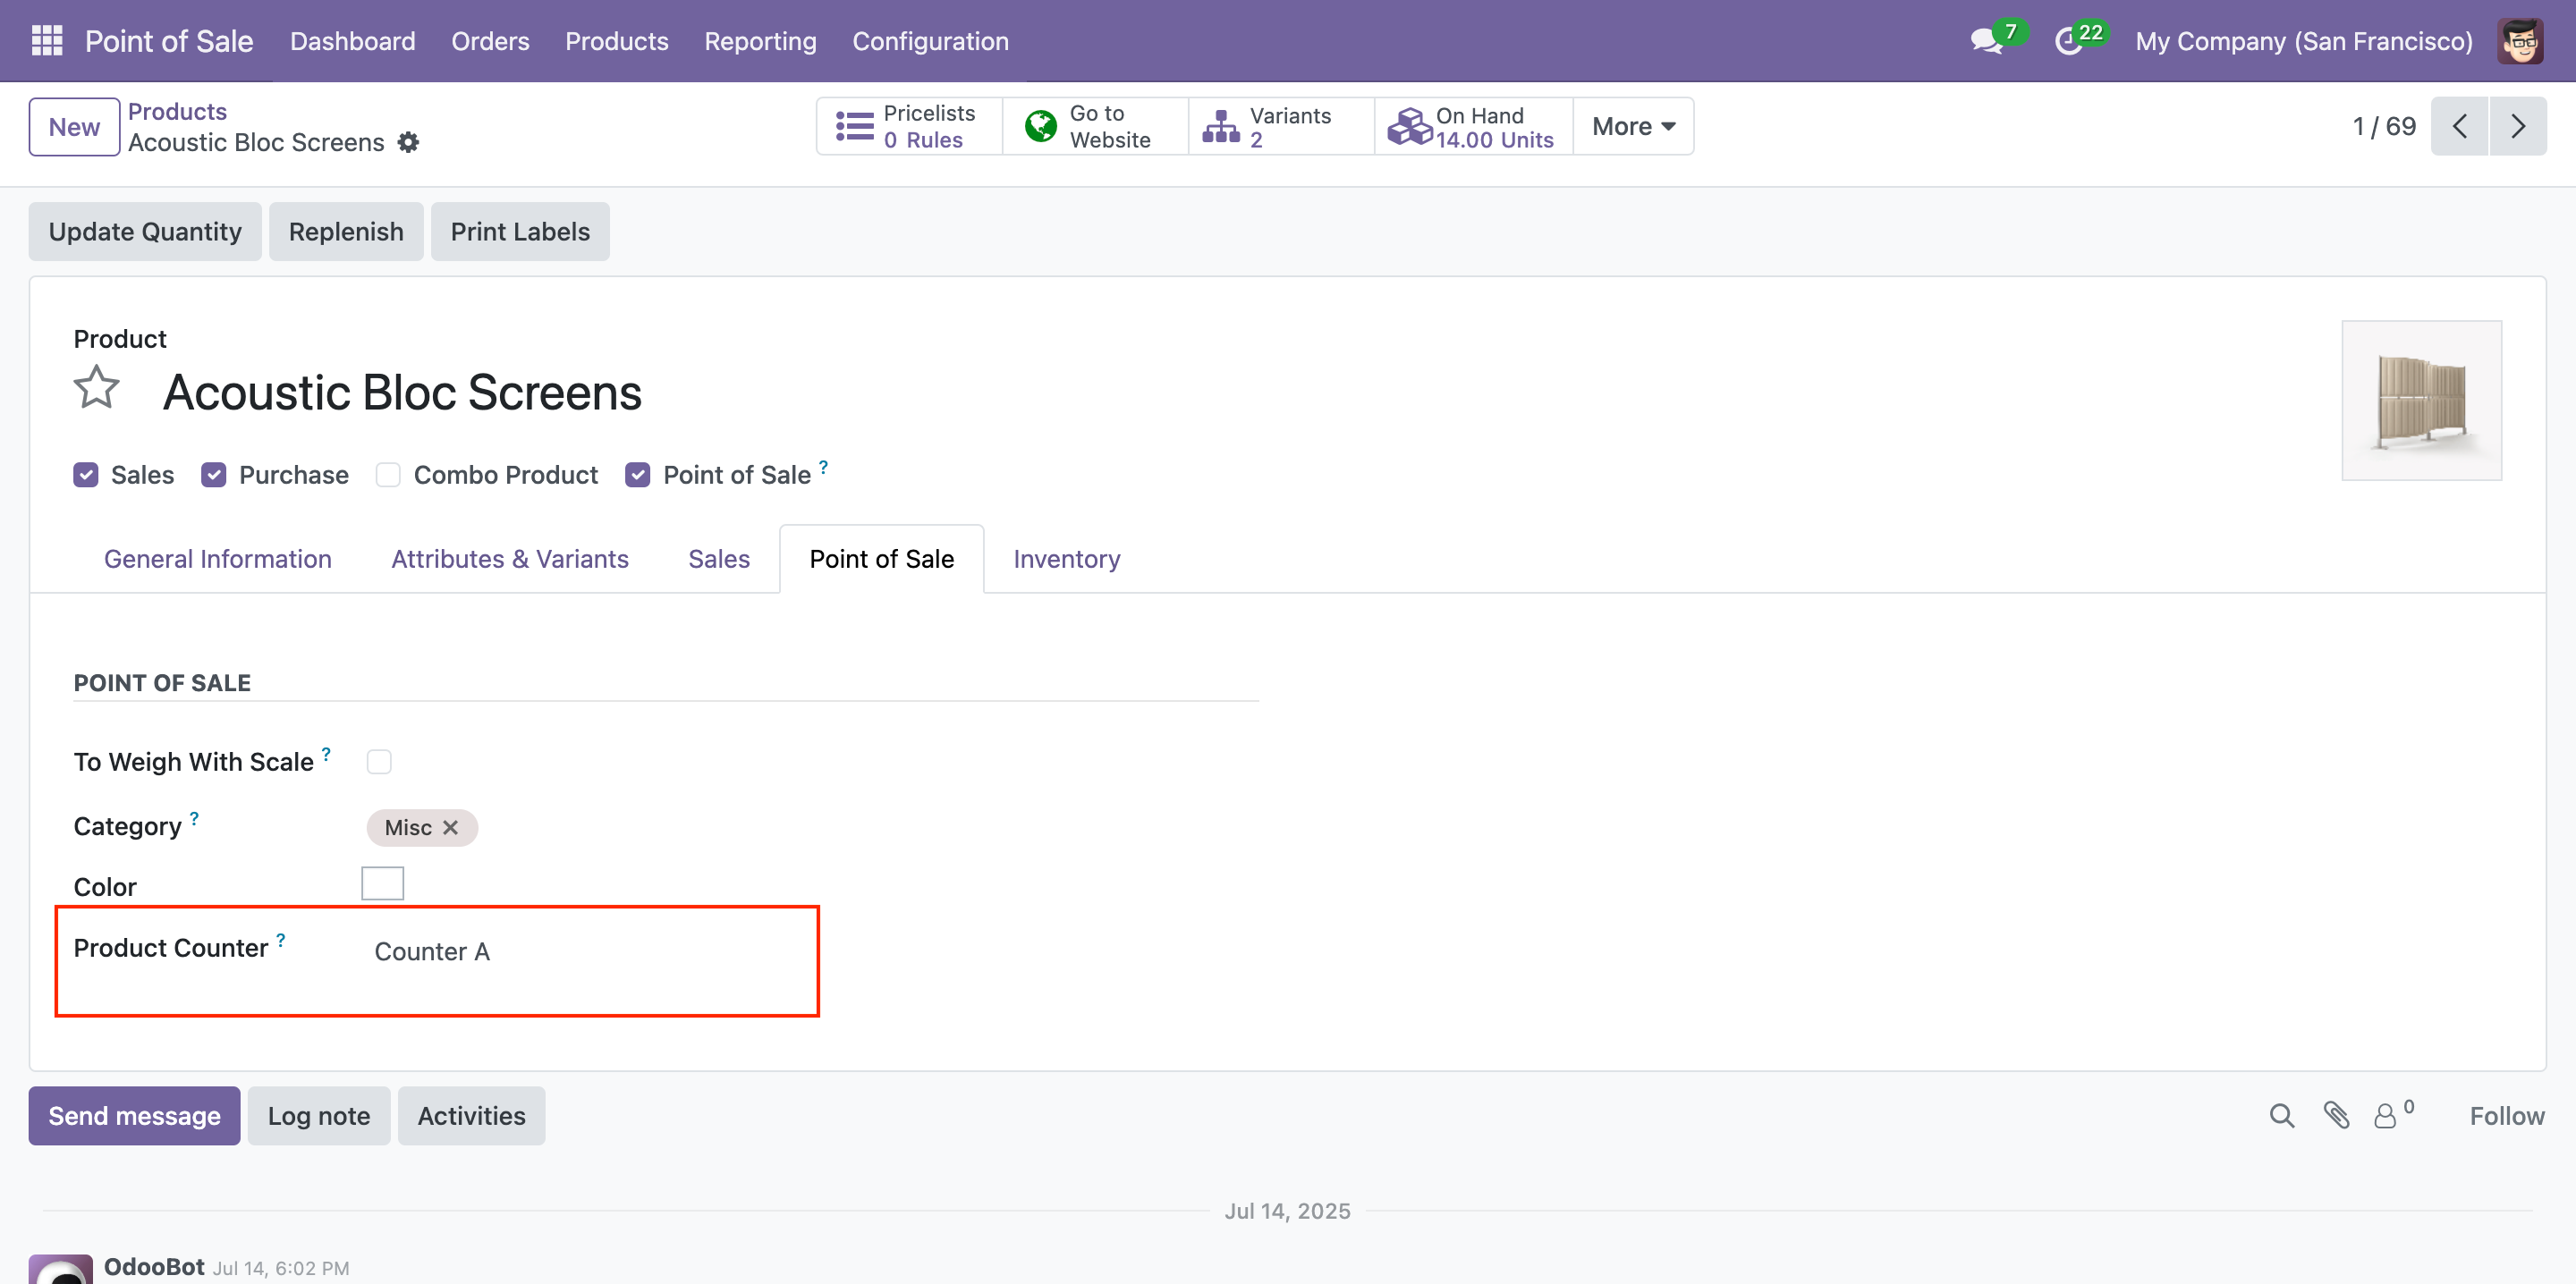Check the Combo Product checkbox
Viewport: 2576px width, 1284px height.
tap(388, 475)
